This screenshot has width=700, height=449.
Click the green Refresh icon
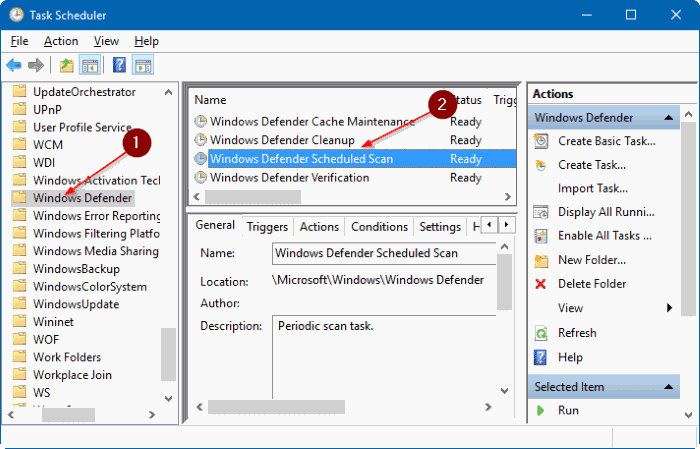click(541, 333)
